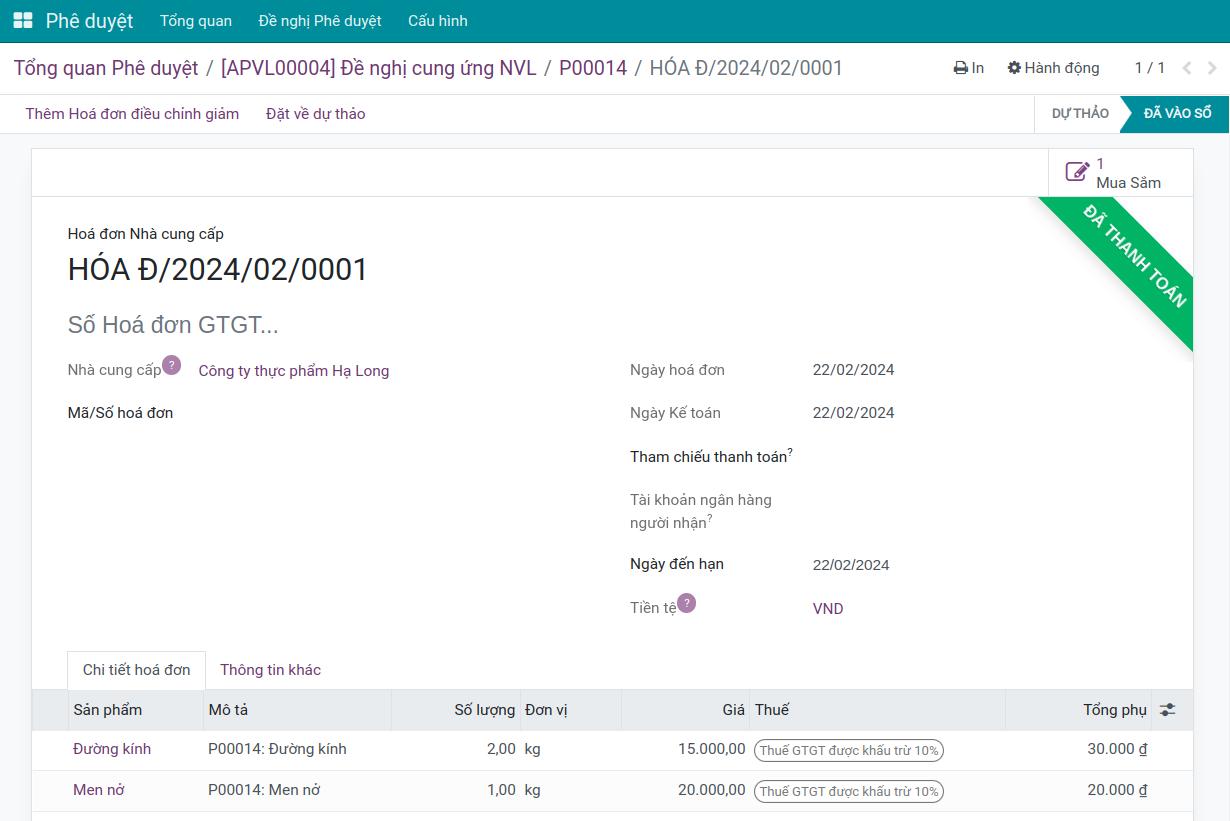Click the record pager 1 / 1
Screen dimensions: 1230x821
click(x=1150, y=68)
